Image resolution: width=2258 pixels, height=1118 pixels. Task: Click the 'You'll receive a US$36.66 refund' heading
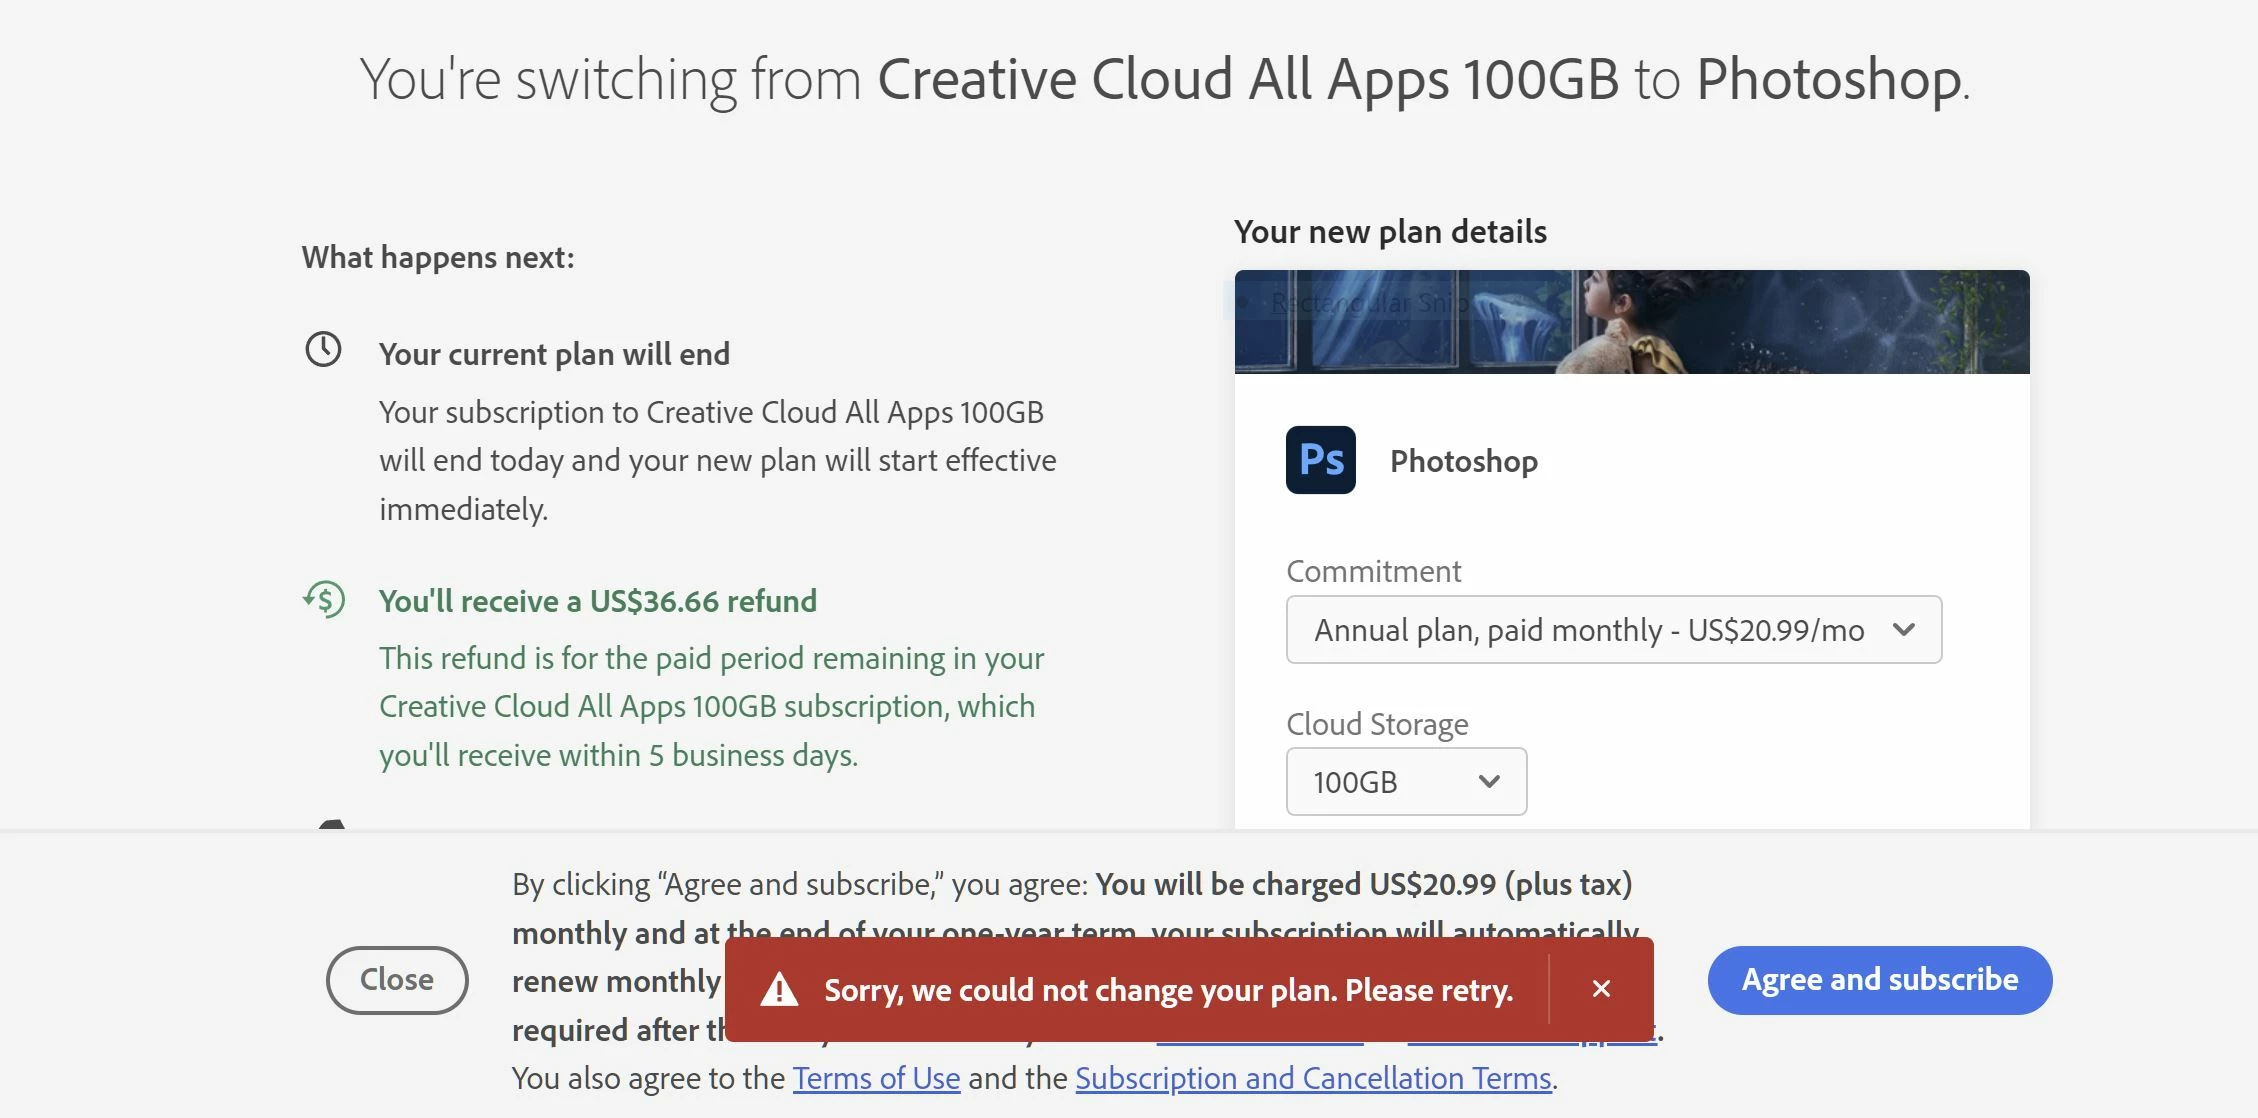(597, 601)
